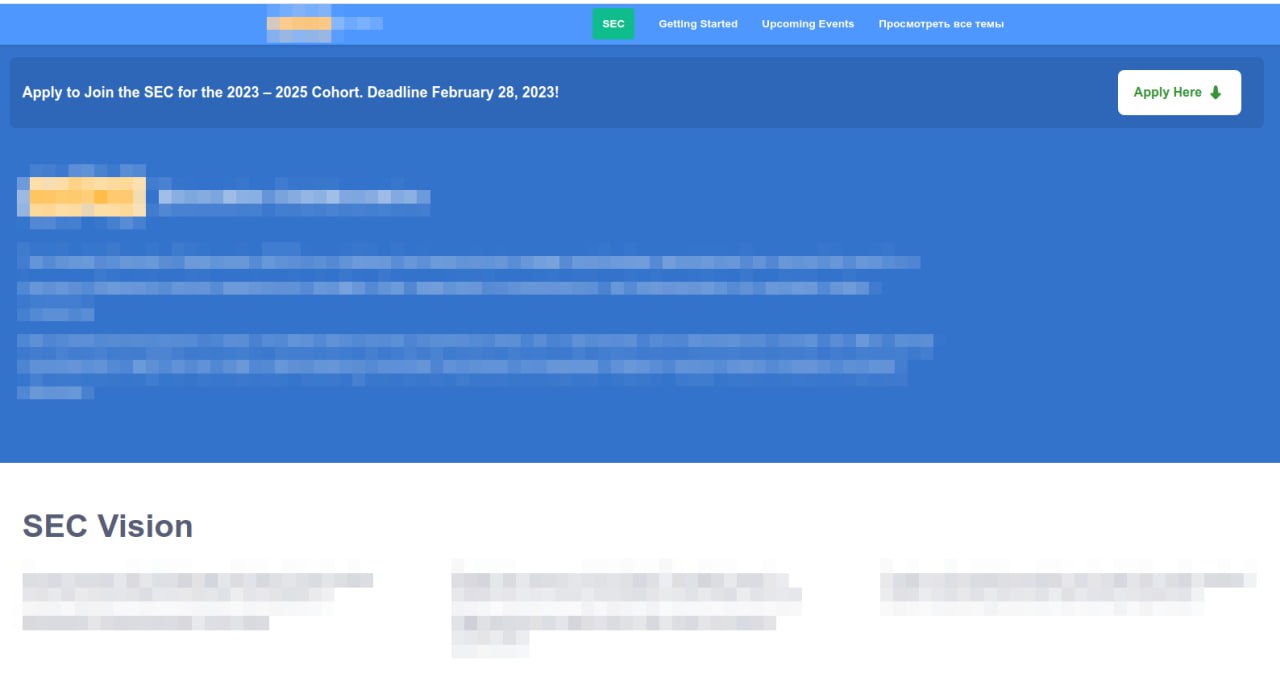The image size is (1280, 677).
Task: Click the orange site logo in the header
Action: click(x=299, y=24)
